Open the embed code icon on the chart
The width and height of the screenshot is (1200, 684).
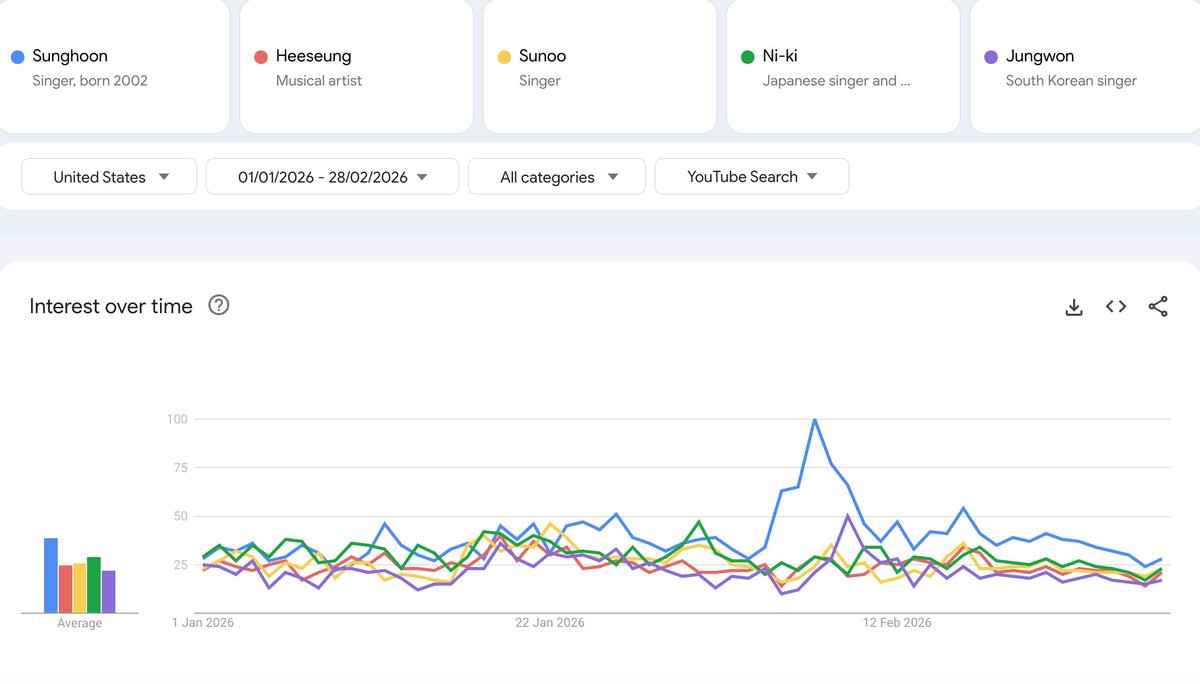pyautogui.click(x=1115, y=306)
